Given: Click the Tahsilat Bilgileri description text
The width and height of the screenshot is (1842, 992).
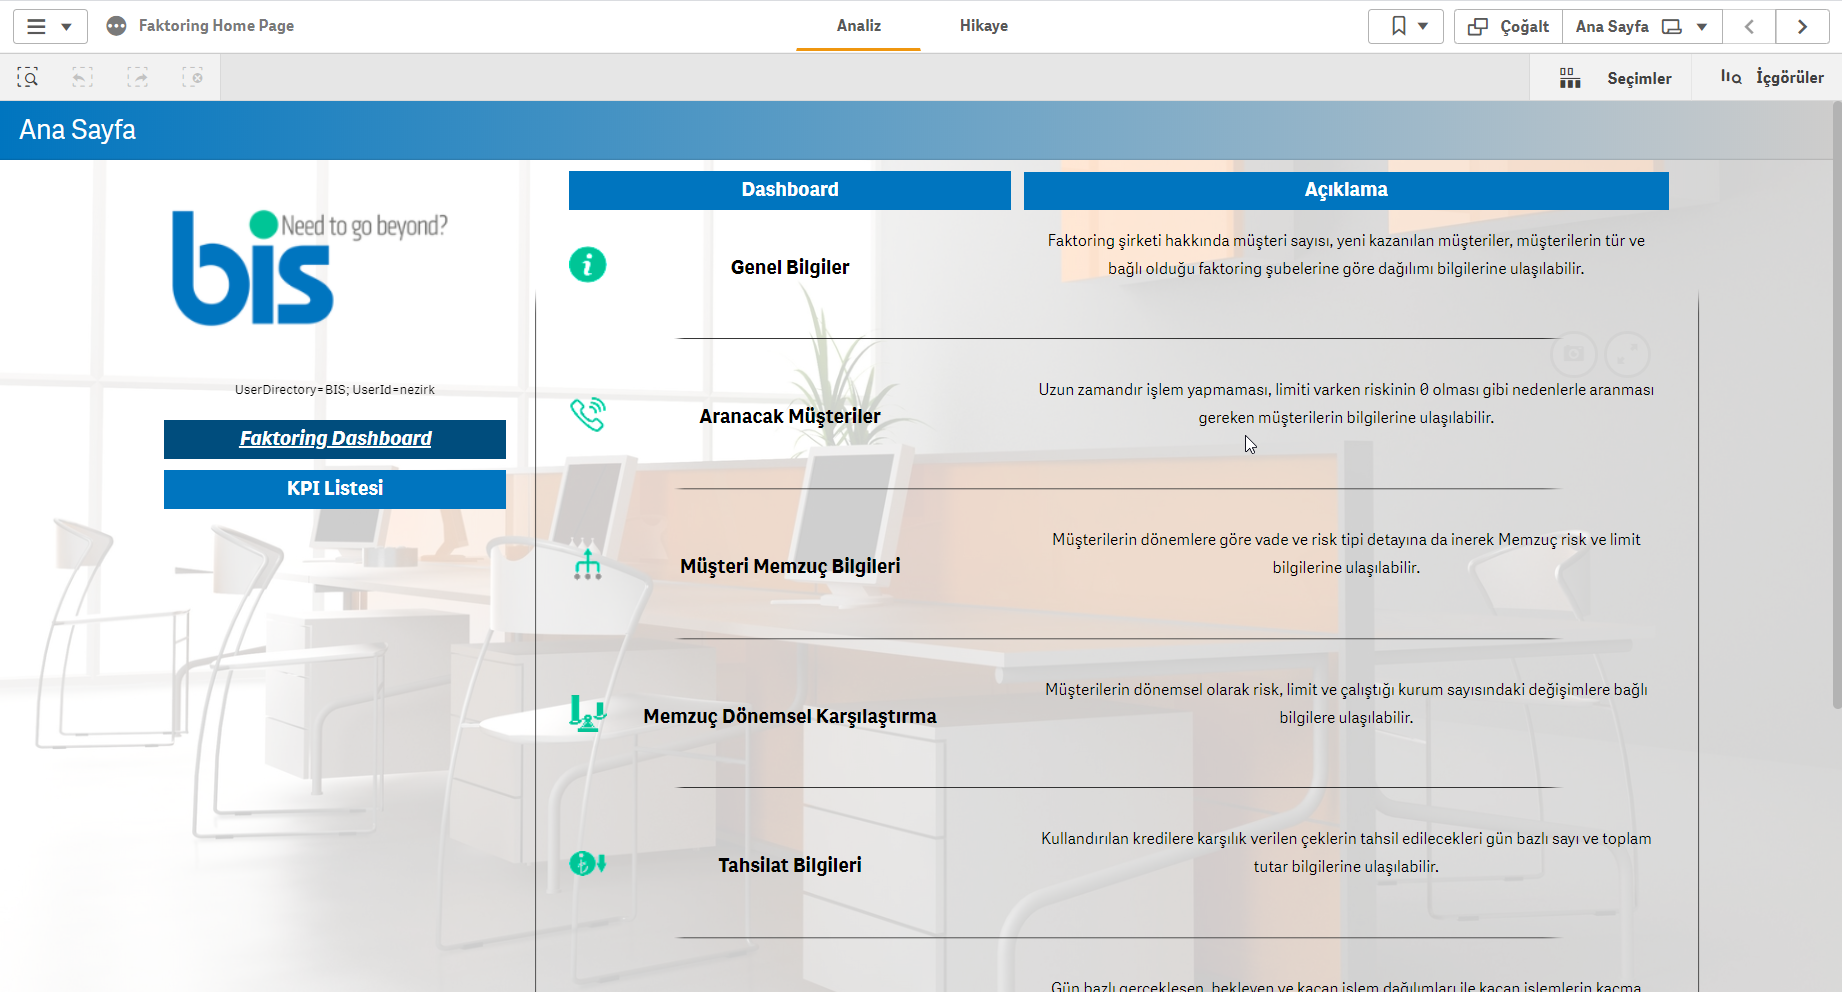Looking at the screenshot, I should tap(1346, 853).
